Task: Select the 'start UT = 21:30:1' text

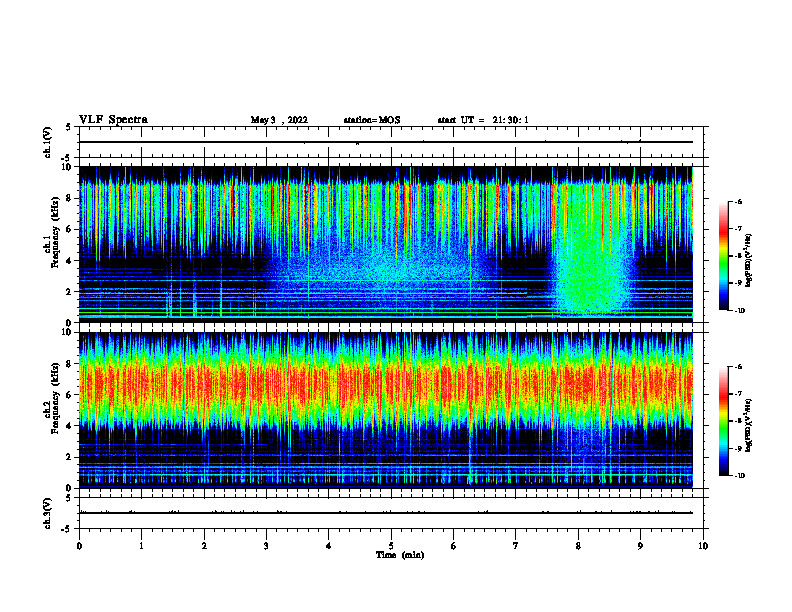Action: point(483,120)
